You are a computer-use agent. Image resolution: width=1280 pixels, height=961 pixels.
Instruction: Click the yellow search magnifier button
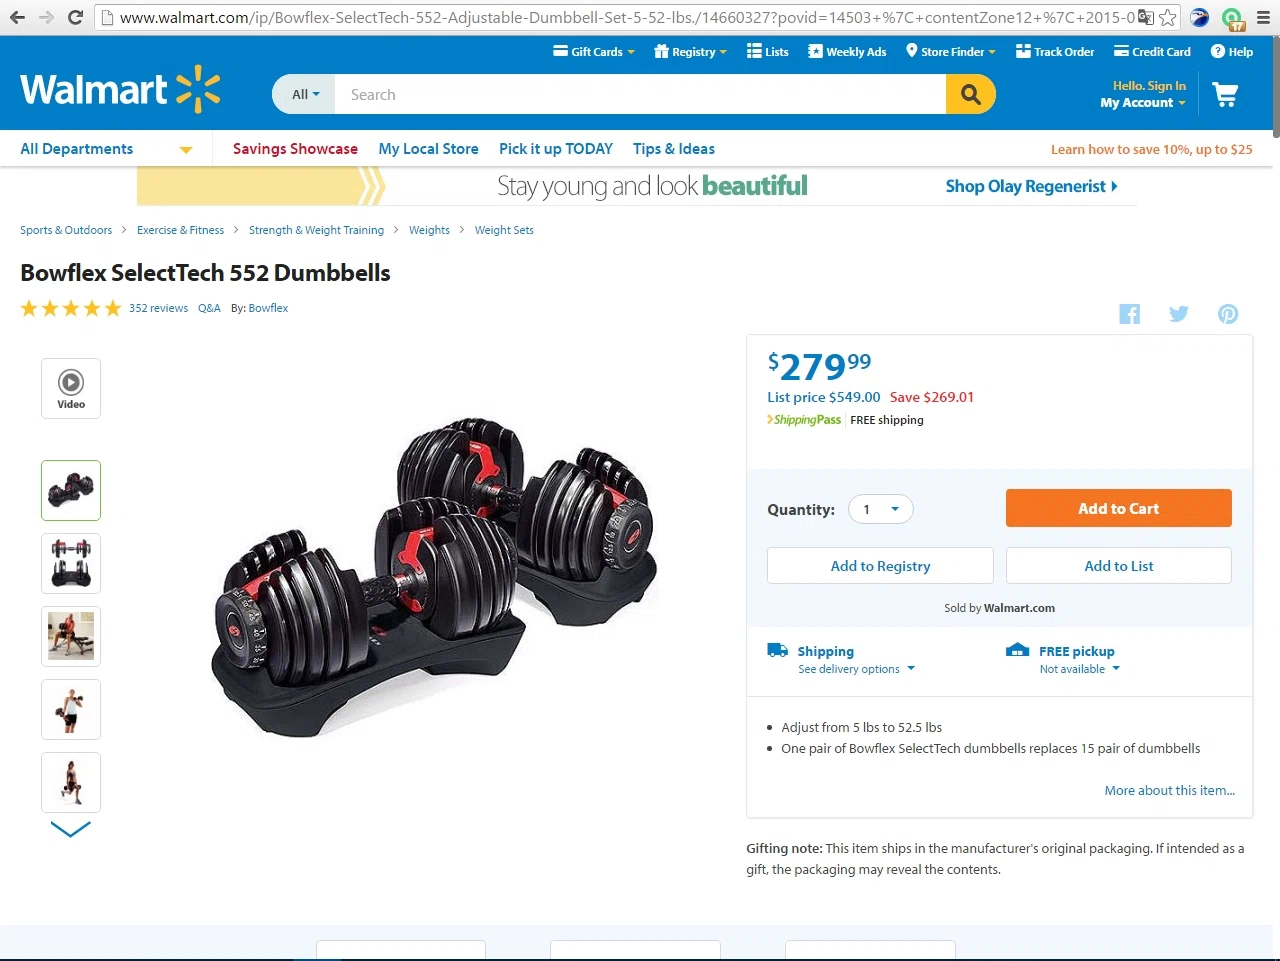click(x=970, y=94)
